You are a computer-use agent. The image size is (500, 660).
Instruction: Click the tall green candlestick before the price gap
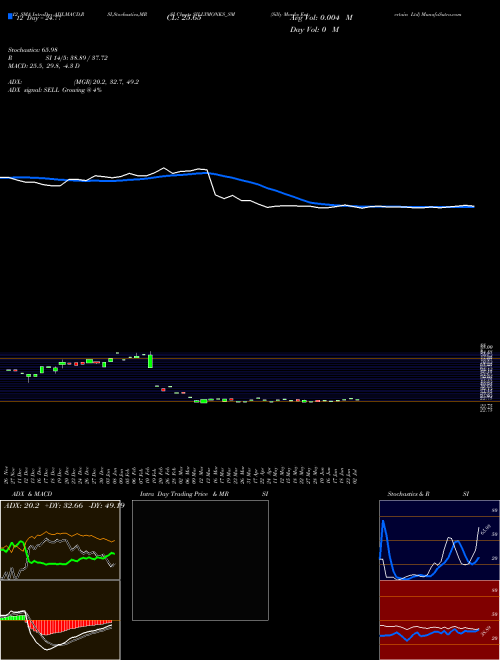pyautogui.click(x=150, y=361)
